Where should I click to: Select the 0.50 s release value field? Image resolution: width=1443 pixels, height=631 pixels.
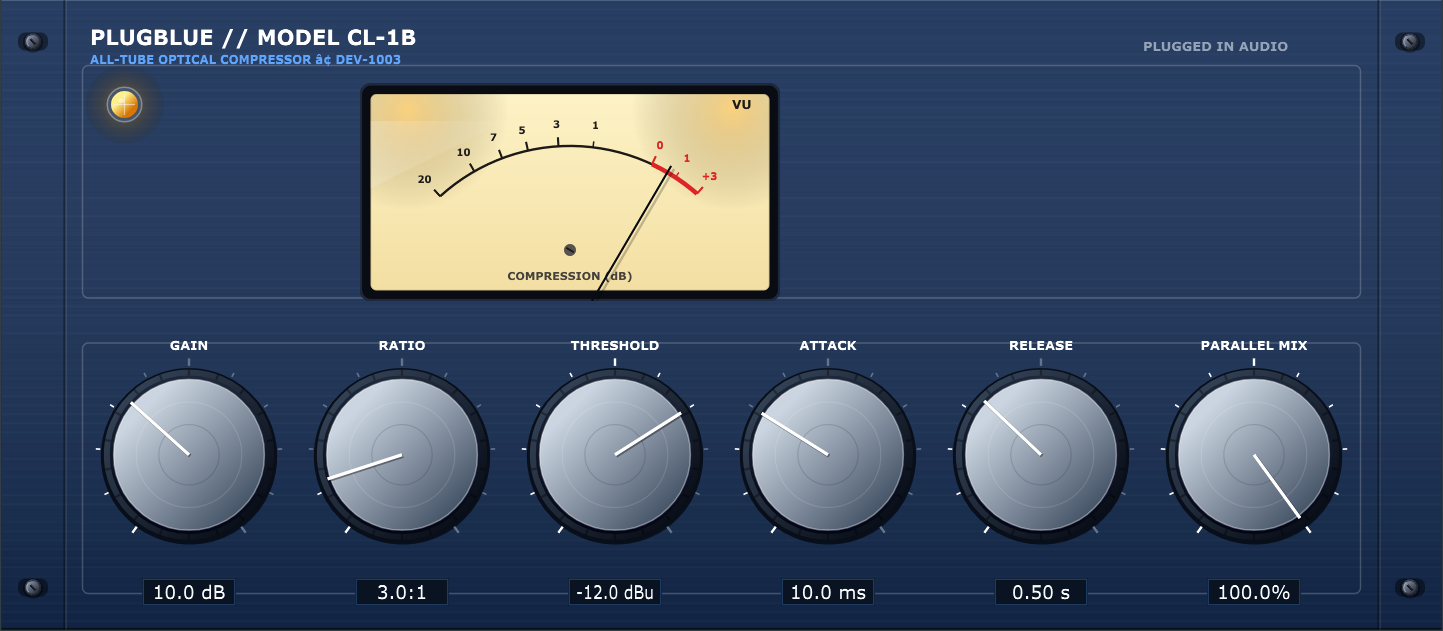point(1041,592)
